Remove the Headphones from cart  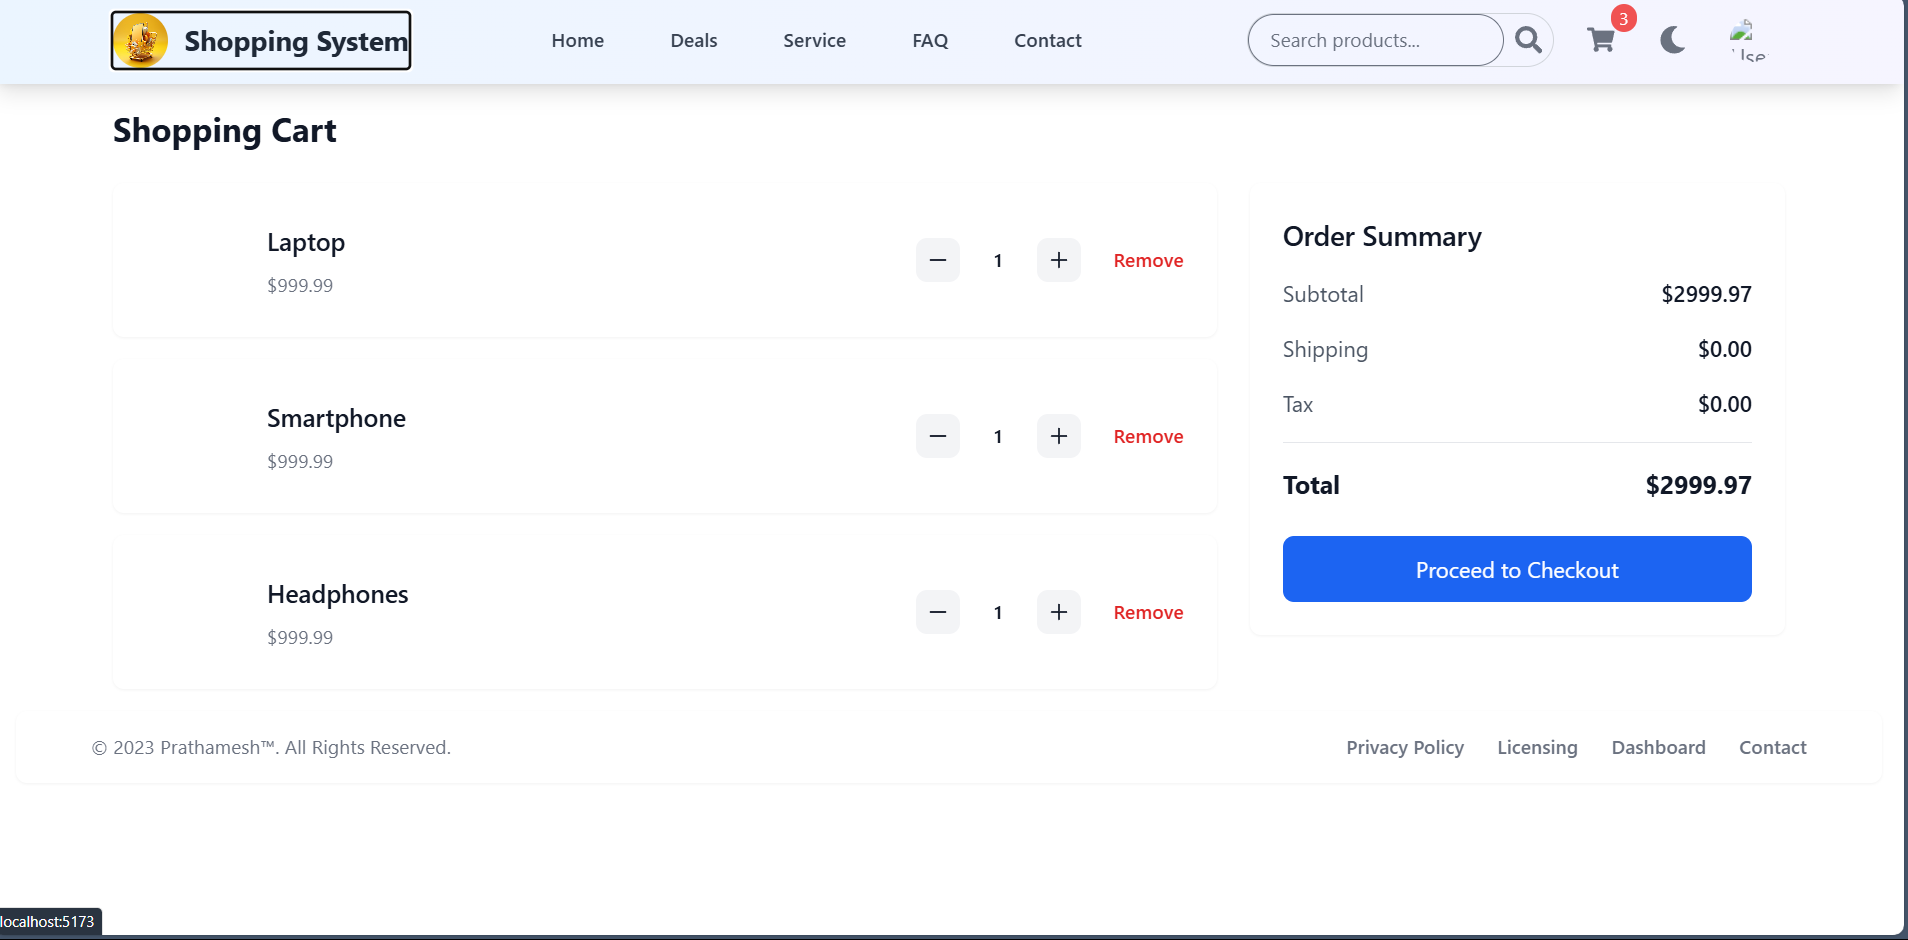[x=1148, y=613]
